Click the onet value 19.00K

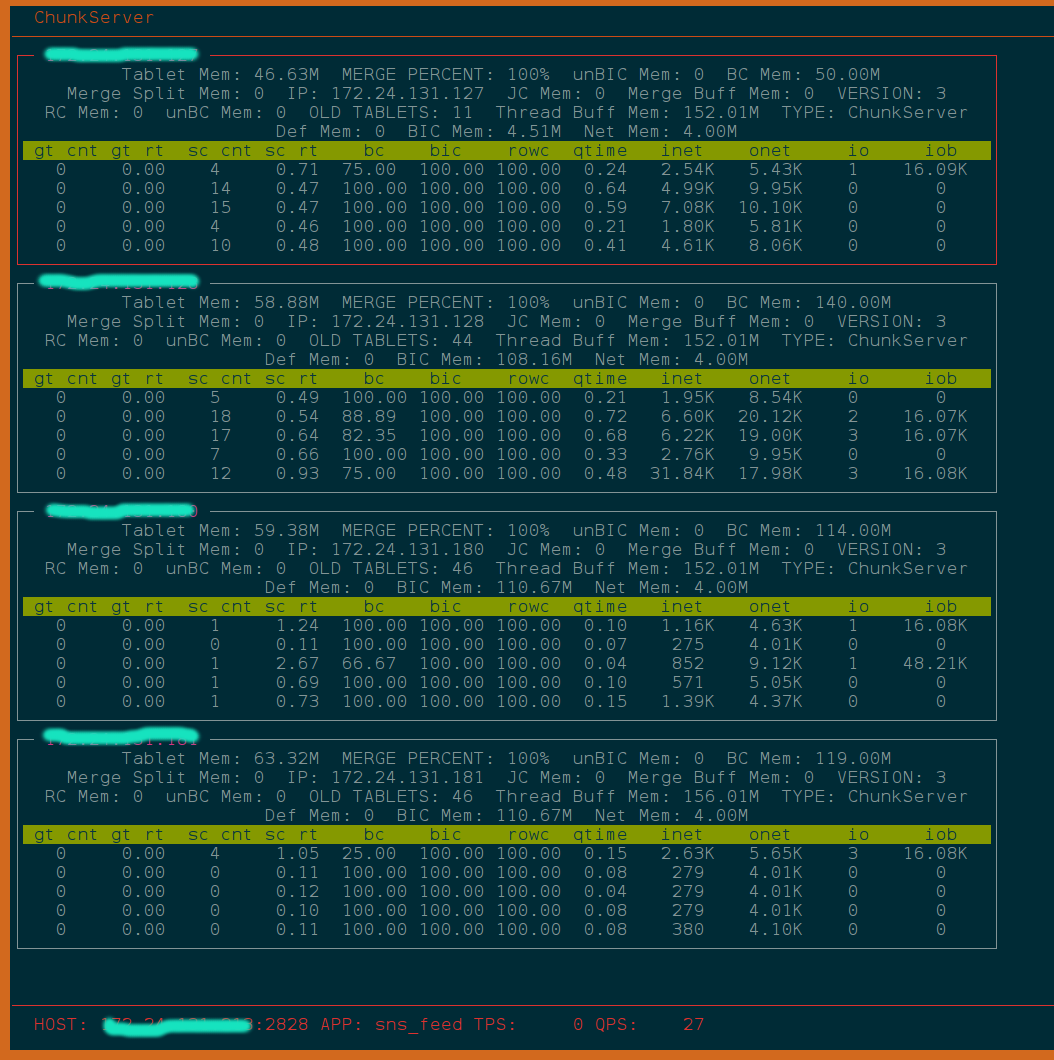click(770, 435)
